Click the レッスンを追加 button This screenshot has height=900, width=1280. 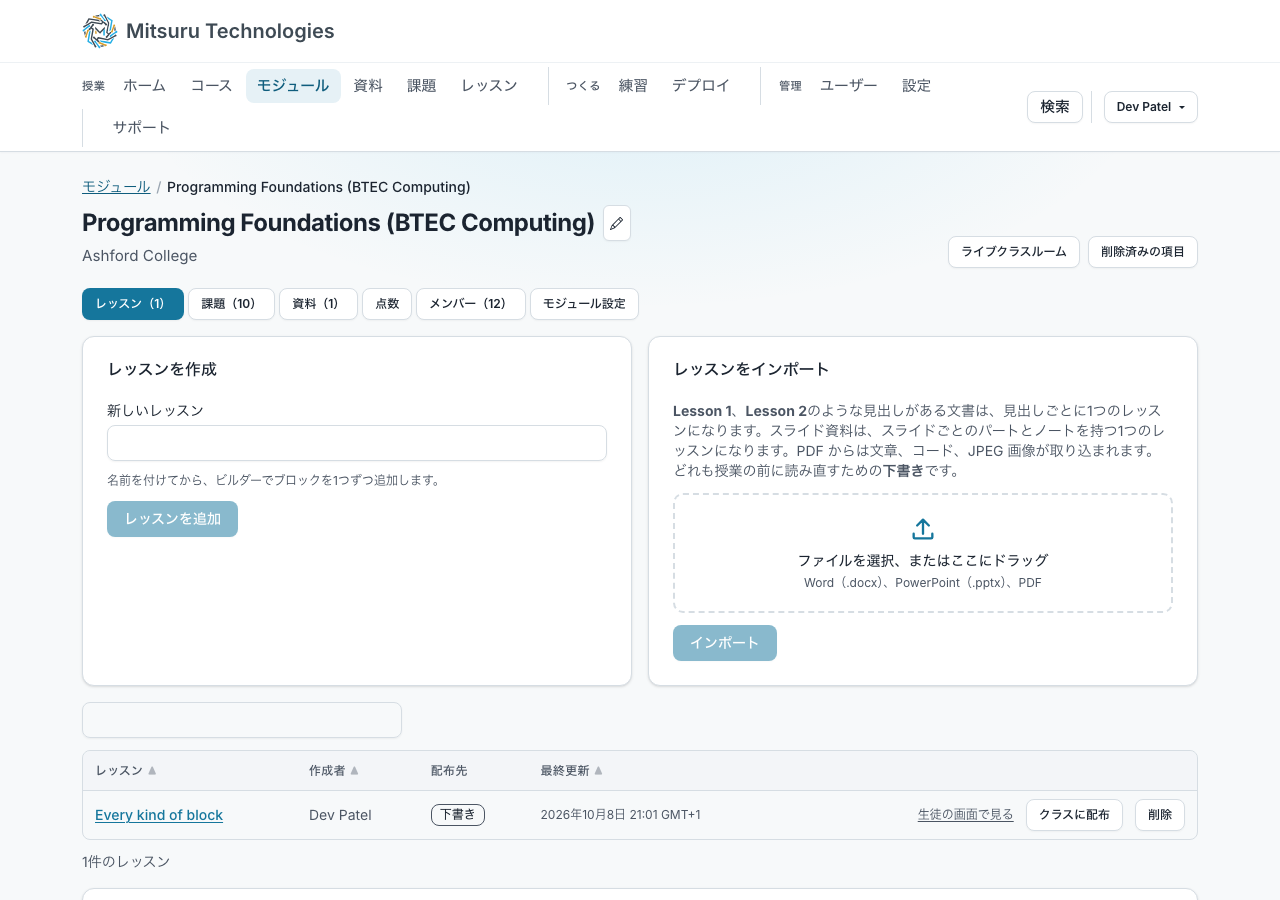pyautogui.click(x=172, y=519)
